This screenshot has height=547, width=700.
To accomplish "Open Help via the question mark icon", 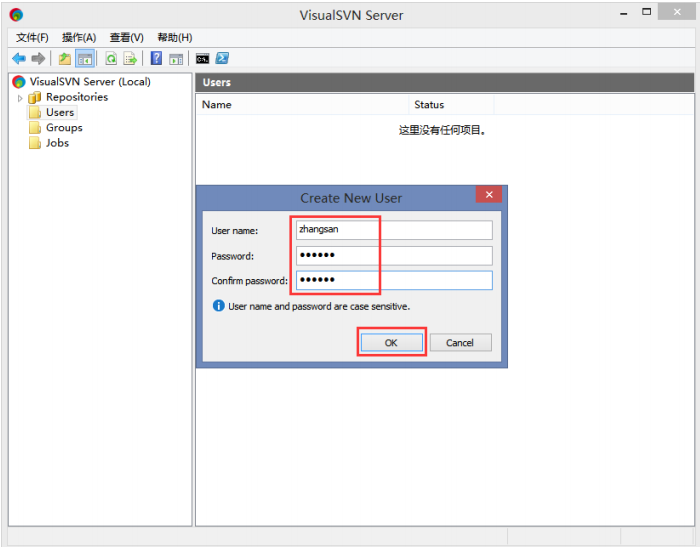I will point(156,58).
